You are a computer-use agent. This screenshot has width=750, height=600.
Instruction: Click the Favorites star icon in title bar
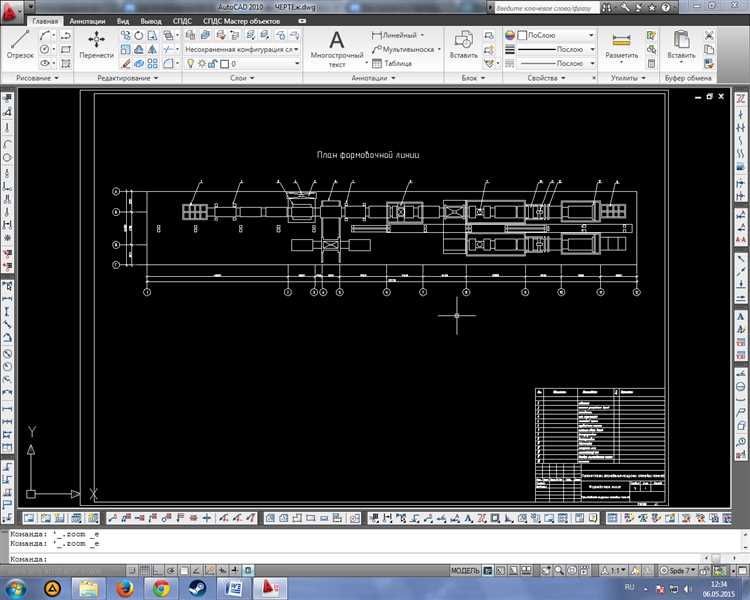(x=652, y=8)
